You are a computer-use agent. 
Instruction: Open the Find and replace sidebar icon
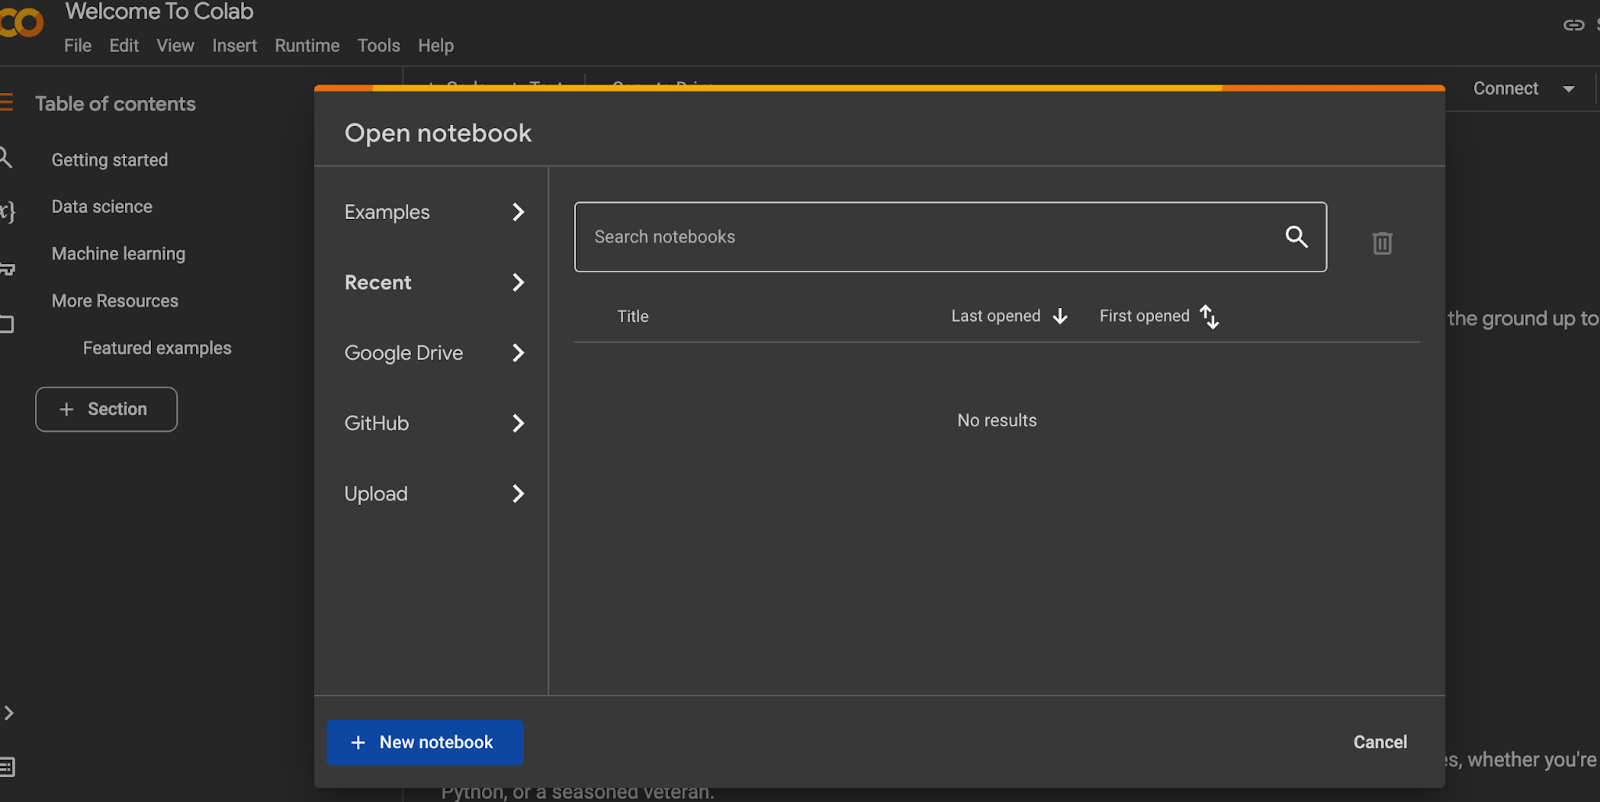pos(6,157)
